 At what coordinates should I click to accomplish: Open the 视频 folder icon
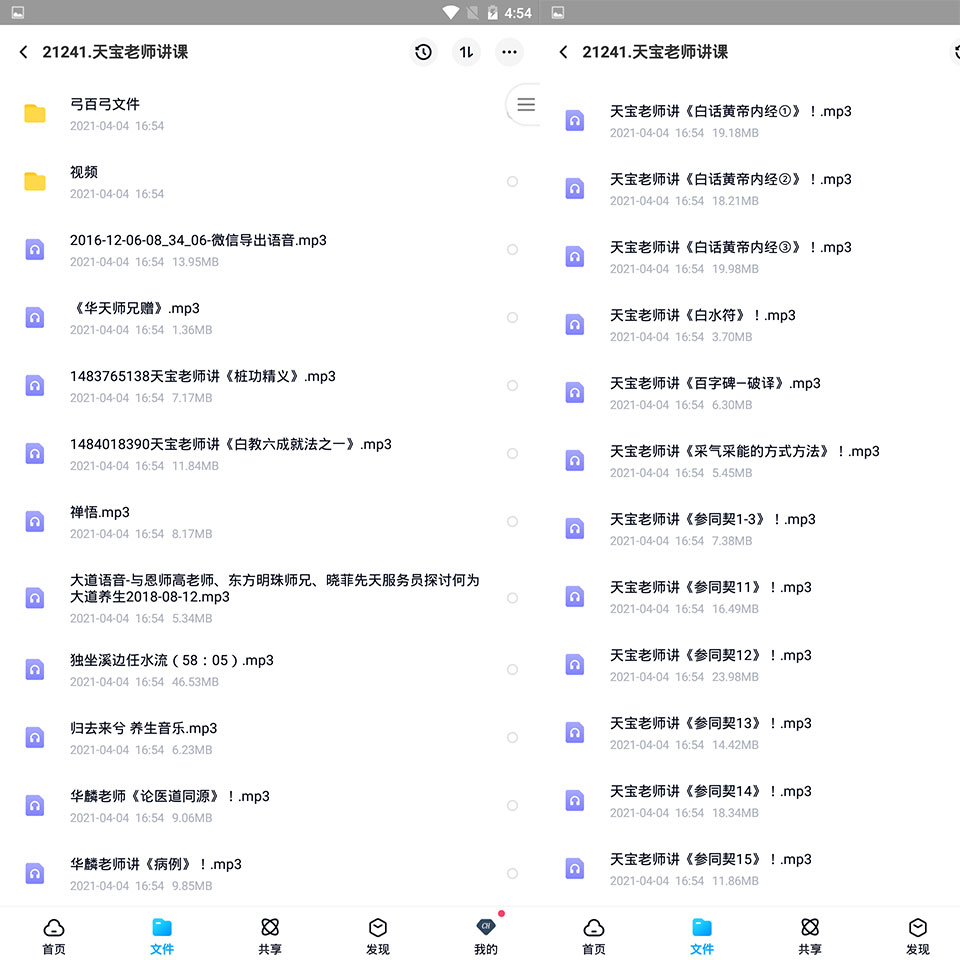35,181
